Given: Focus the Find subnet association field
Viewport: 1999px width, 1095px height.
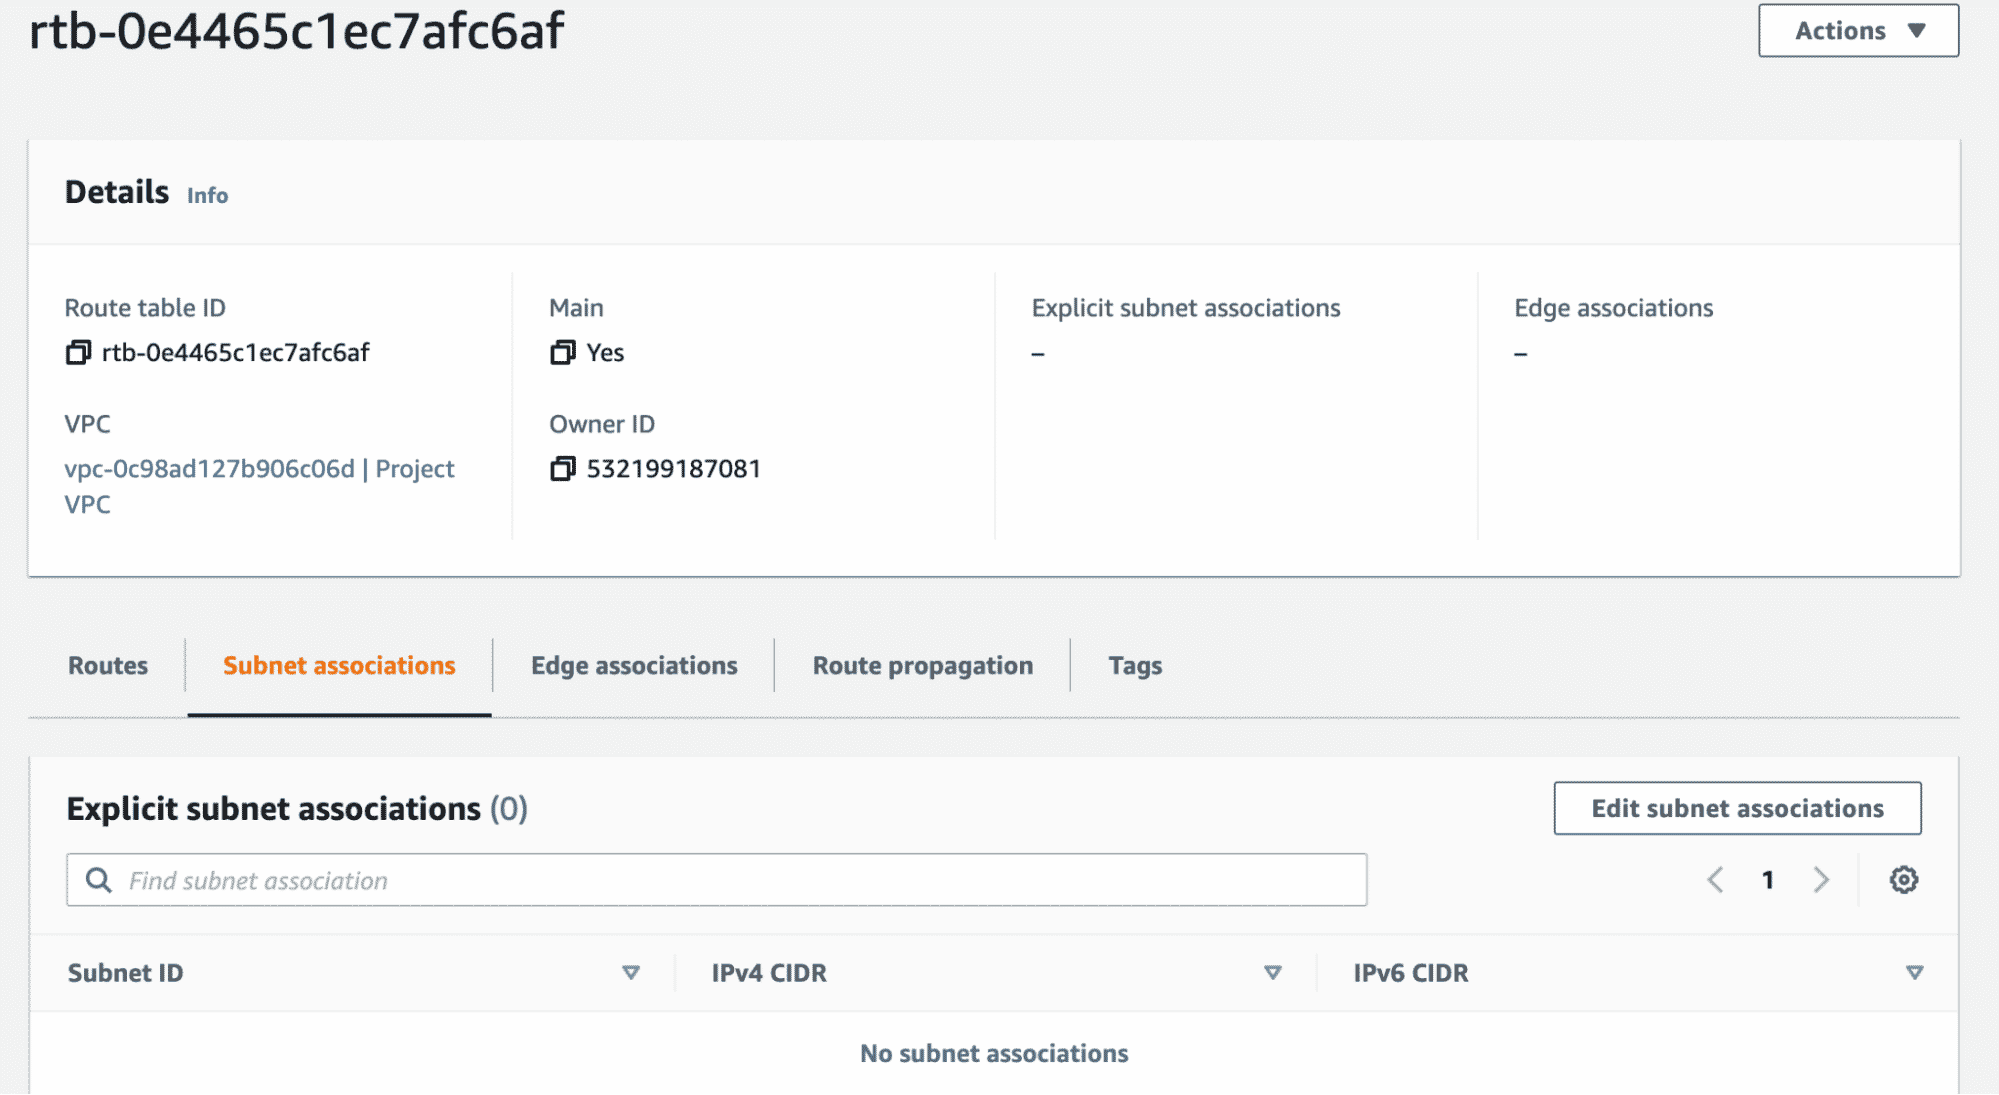Looking at the screenshot, I should coord(740,880).
